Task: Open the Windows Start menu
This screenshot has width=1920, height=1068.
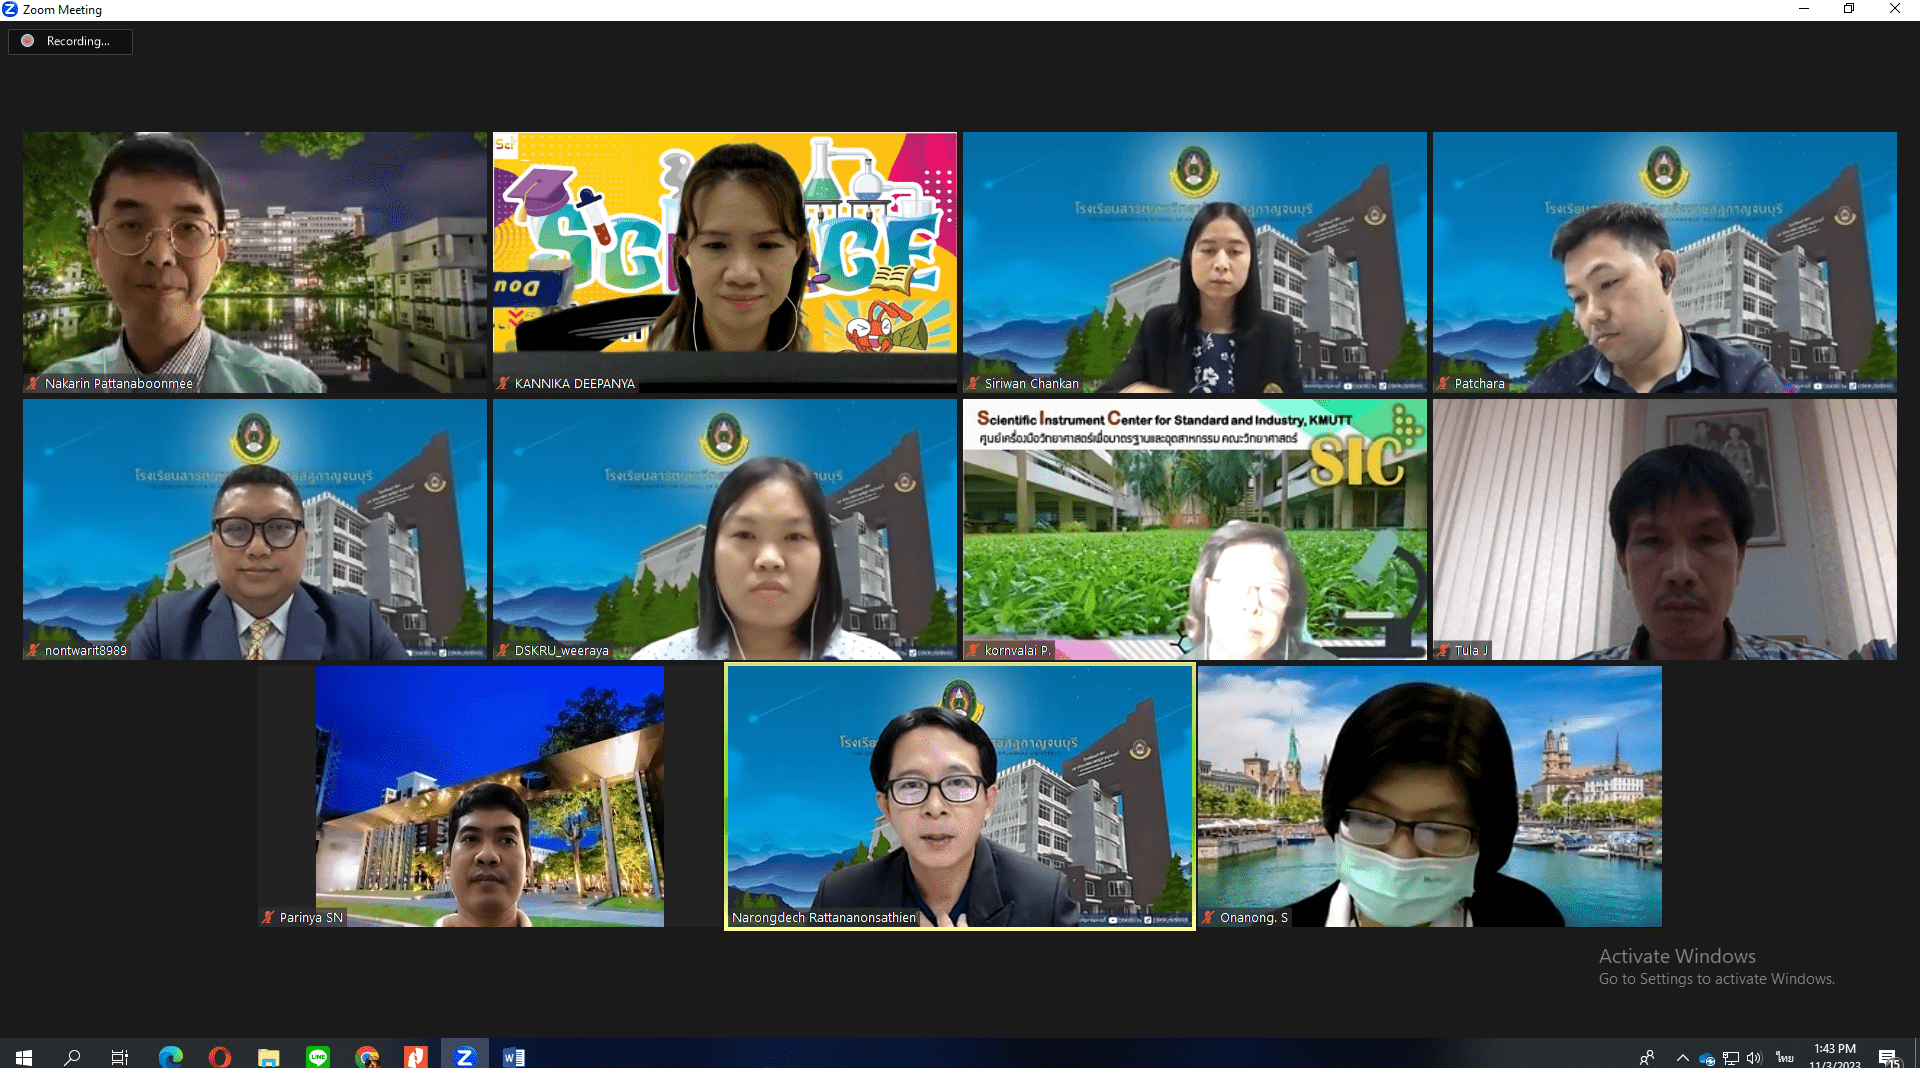Action: tap(22, 1057)
